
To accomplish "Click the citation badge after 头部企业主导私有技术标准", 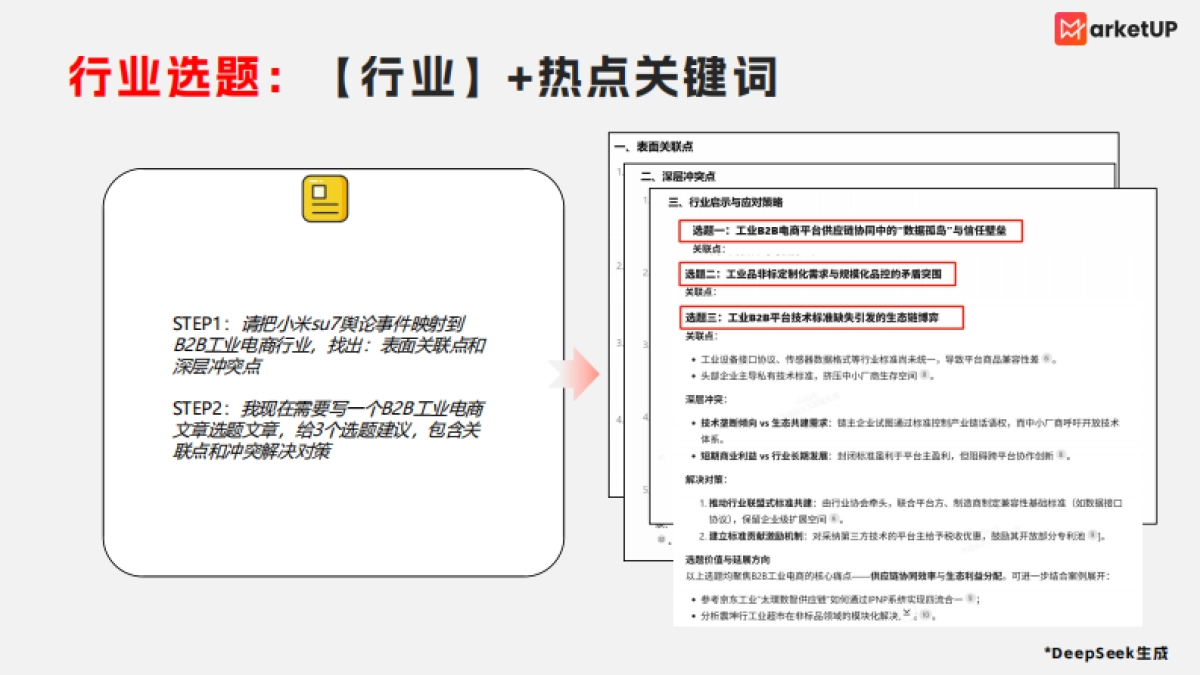I will (x=924, y=376).
